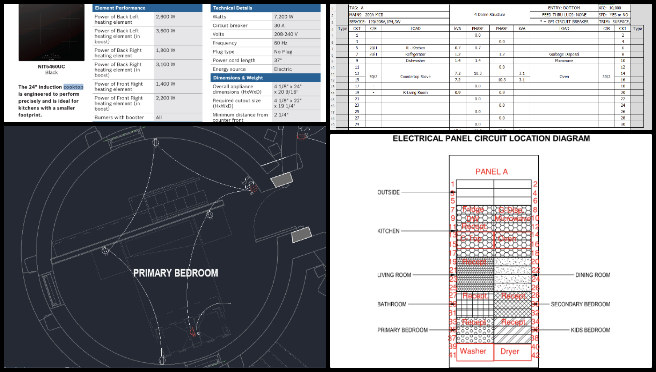Select the "Refrigerator" load cell in panel schedule
This screenshot has width=656, height=372.
415,54
